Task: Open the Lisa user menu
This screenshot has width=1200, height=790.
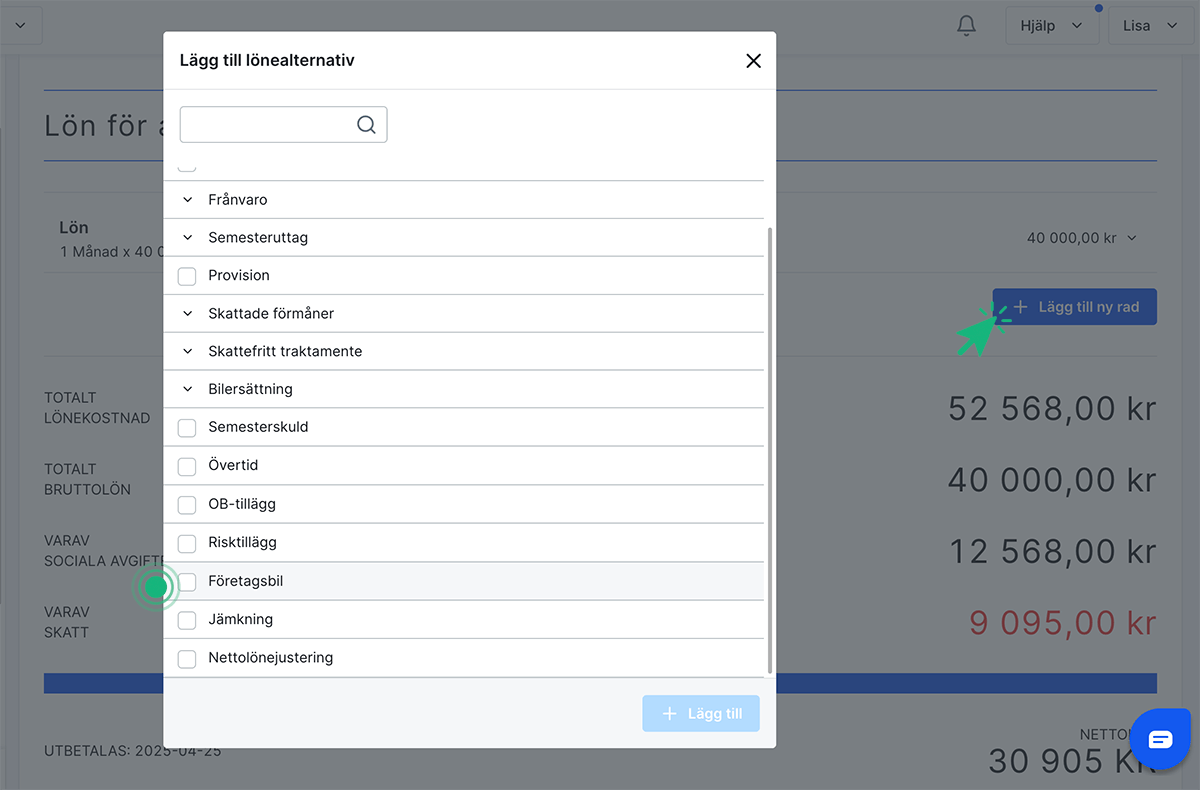Action: (1149, 26)
